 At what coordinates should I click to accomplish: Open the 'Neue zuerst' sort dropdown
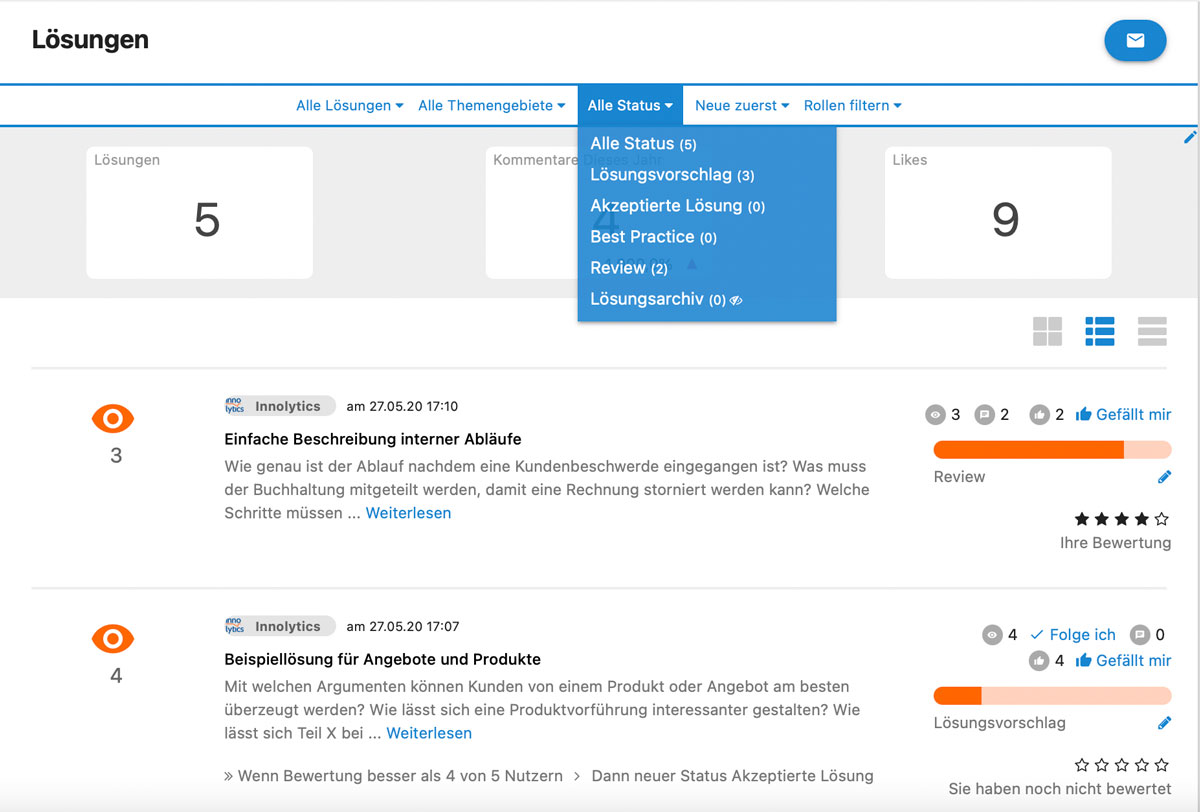741,106
